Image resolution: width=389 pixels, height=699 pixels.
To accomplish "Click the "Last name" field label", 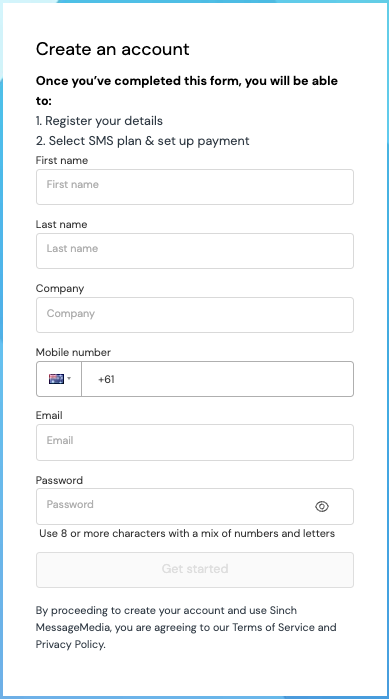I will [x=61, y=224].
